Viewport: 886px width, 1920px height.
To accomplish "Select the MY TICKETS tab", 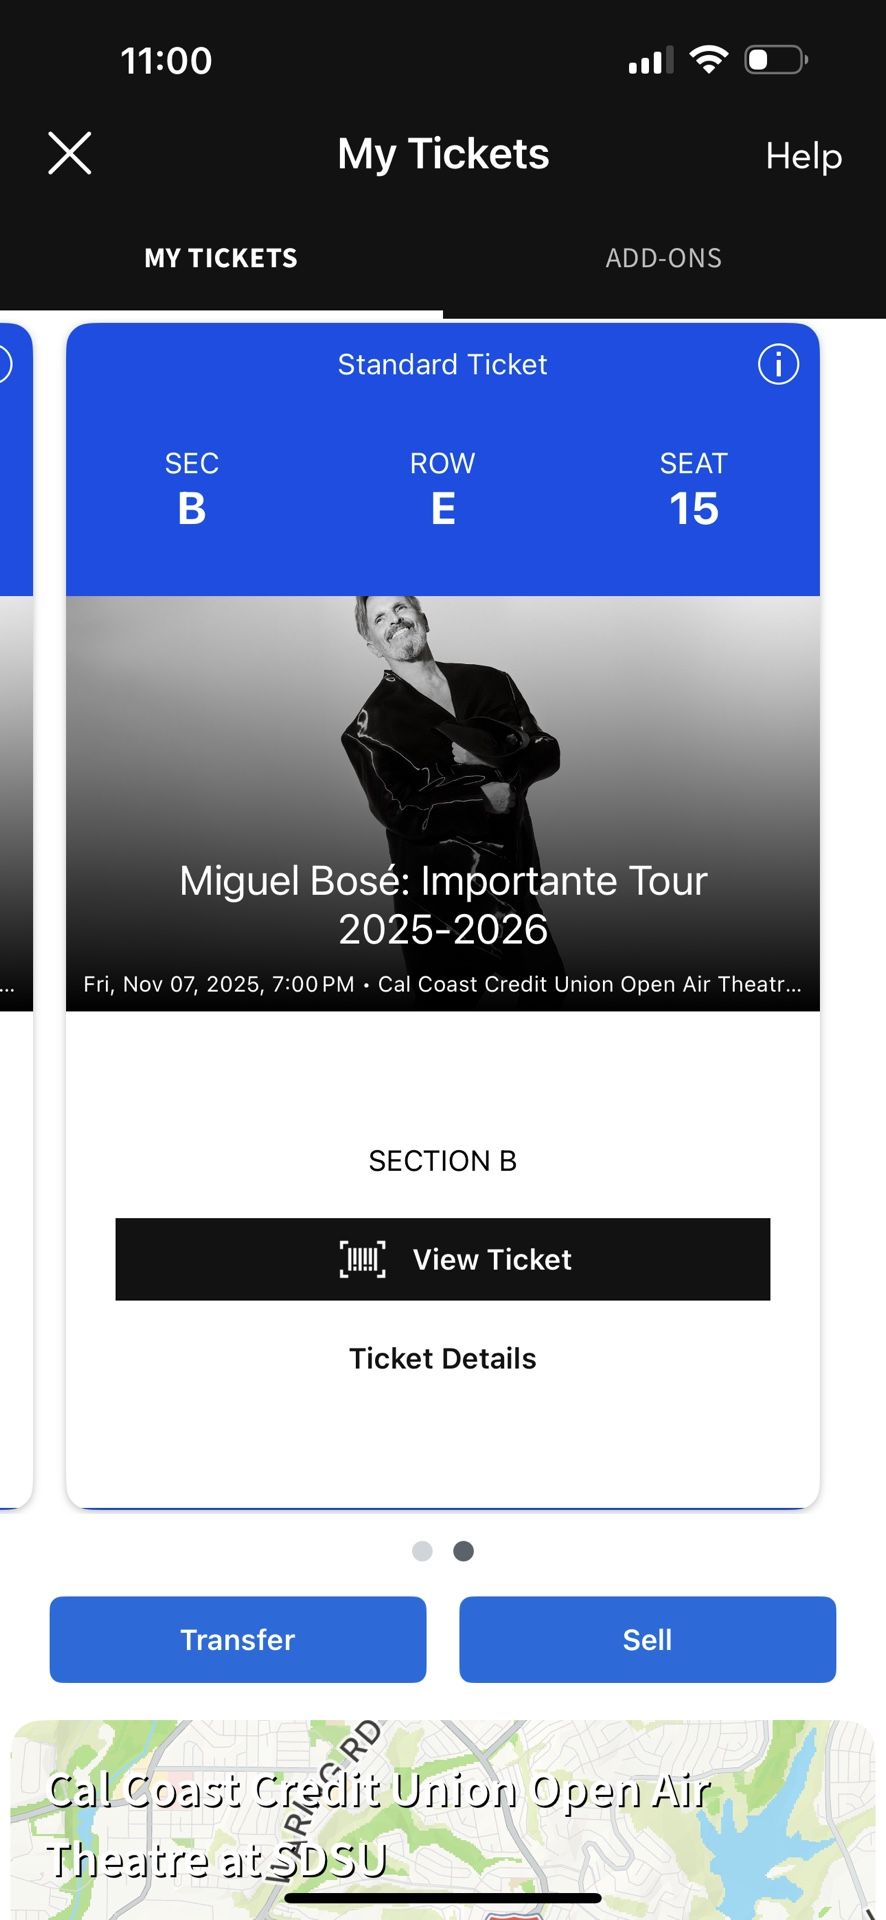I will [x=221, y=258].
